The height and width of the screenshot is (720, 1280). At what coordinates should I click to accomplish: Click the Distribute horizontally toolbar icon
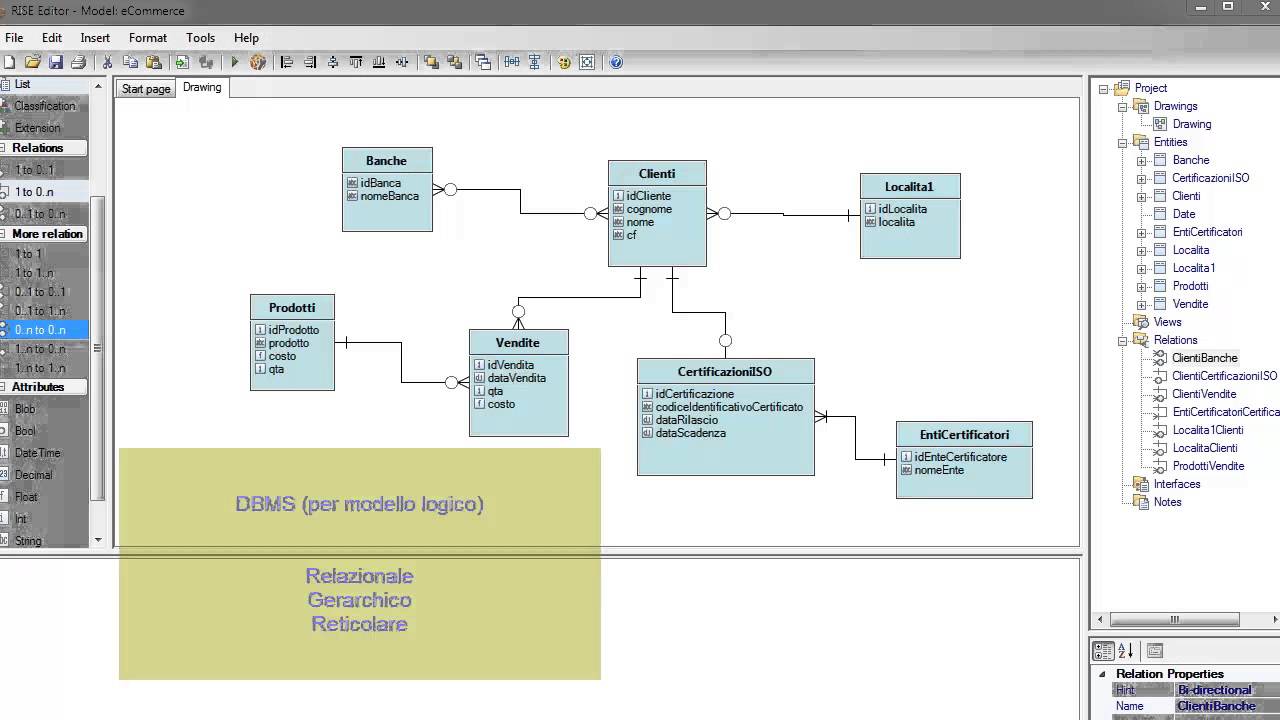tap(512, 62)
